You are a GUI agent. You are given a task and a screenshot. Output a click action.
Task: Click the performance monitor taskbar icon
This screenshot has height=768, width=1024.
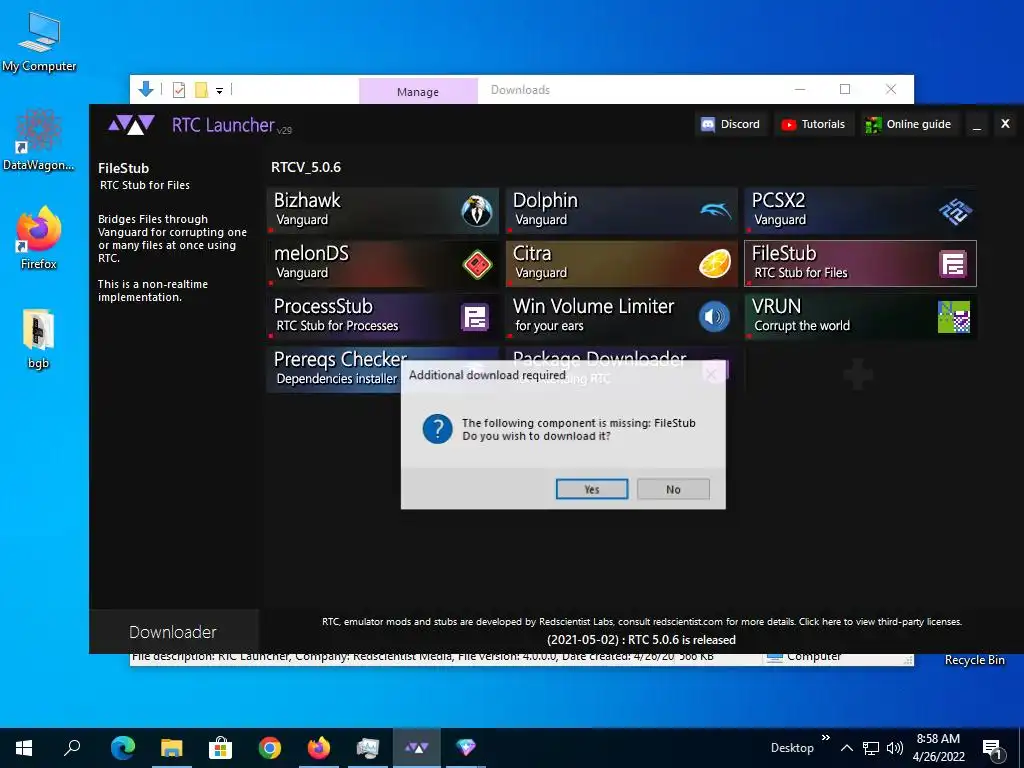[x=368, y=748]
